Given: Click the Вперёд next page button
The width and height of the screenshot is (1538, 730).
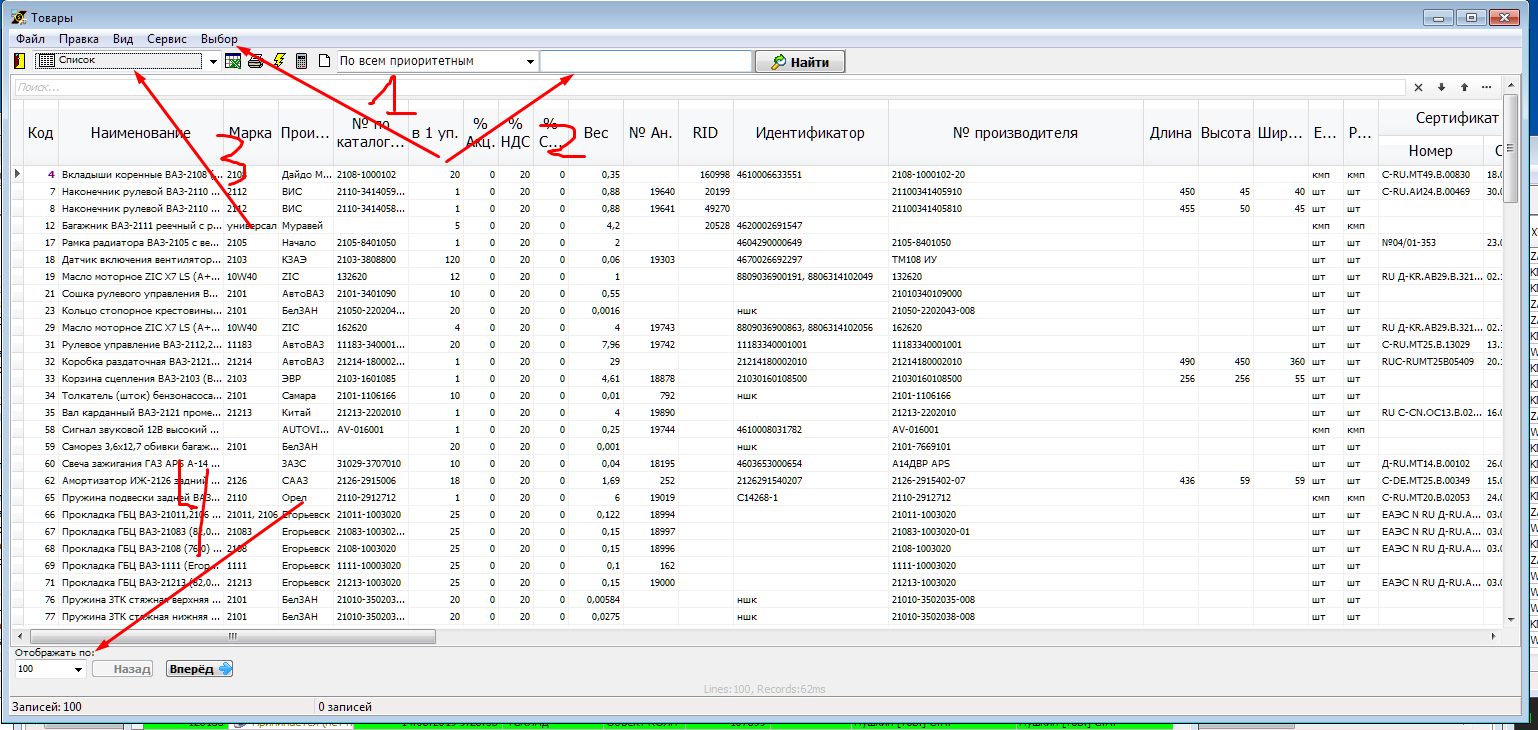Looking at the screenshot, I should [199, 669].
